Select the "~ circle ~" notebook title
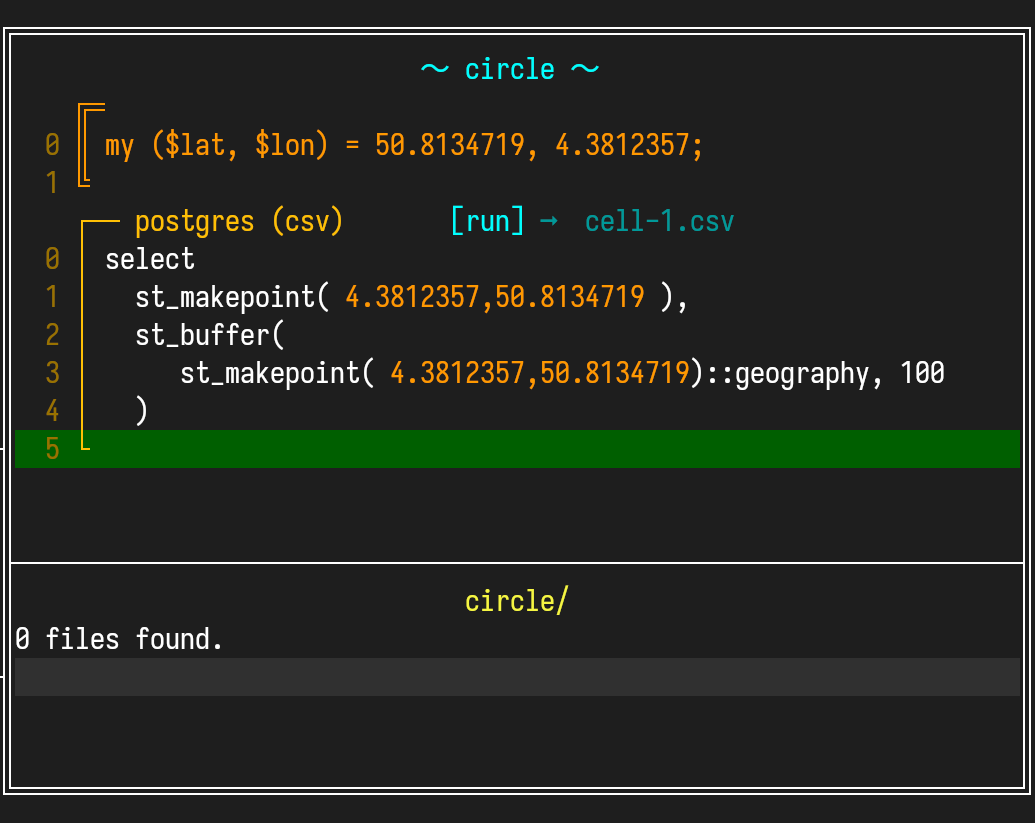This screenshot has height=823, width=1035. tap(509, 69)
